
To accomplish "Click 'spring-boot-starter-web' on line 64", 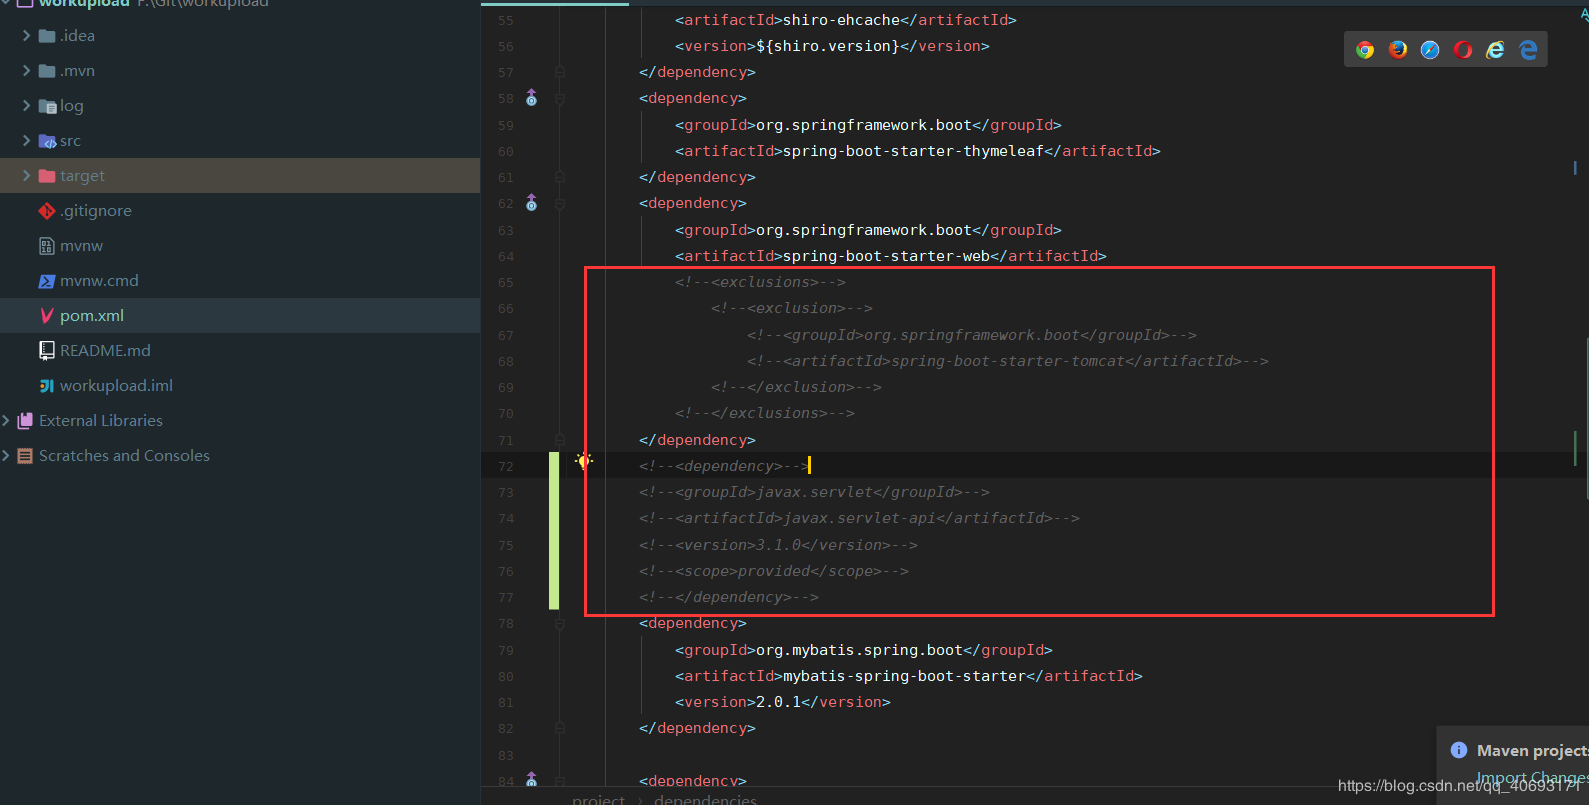I will tap(886, 256).
